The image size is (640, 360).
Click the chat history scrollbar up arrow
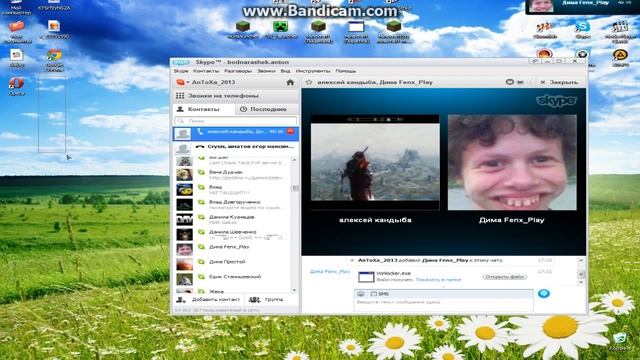click(581, 260)
